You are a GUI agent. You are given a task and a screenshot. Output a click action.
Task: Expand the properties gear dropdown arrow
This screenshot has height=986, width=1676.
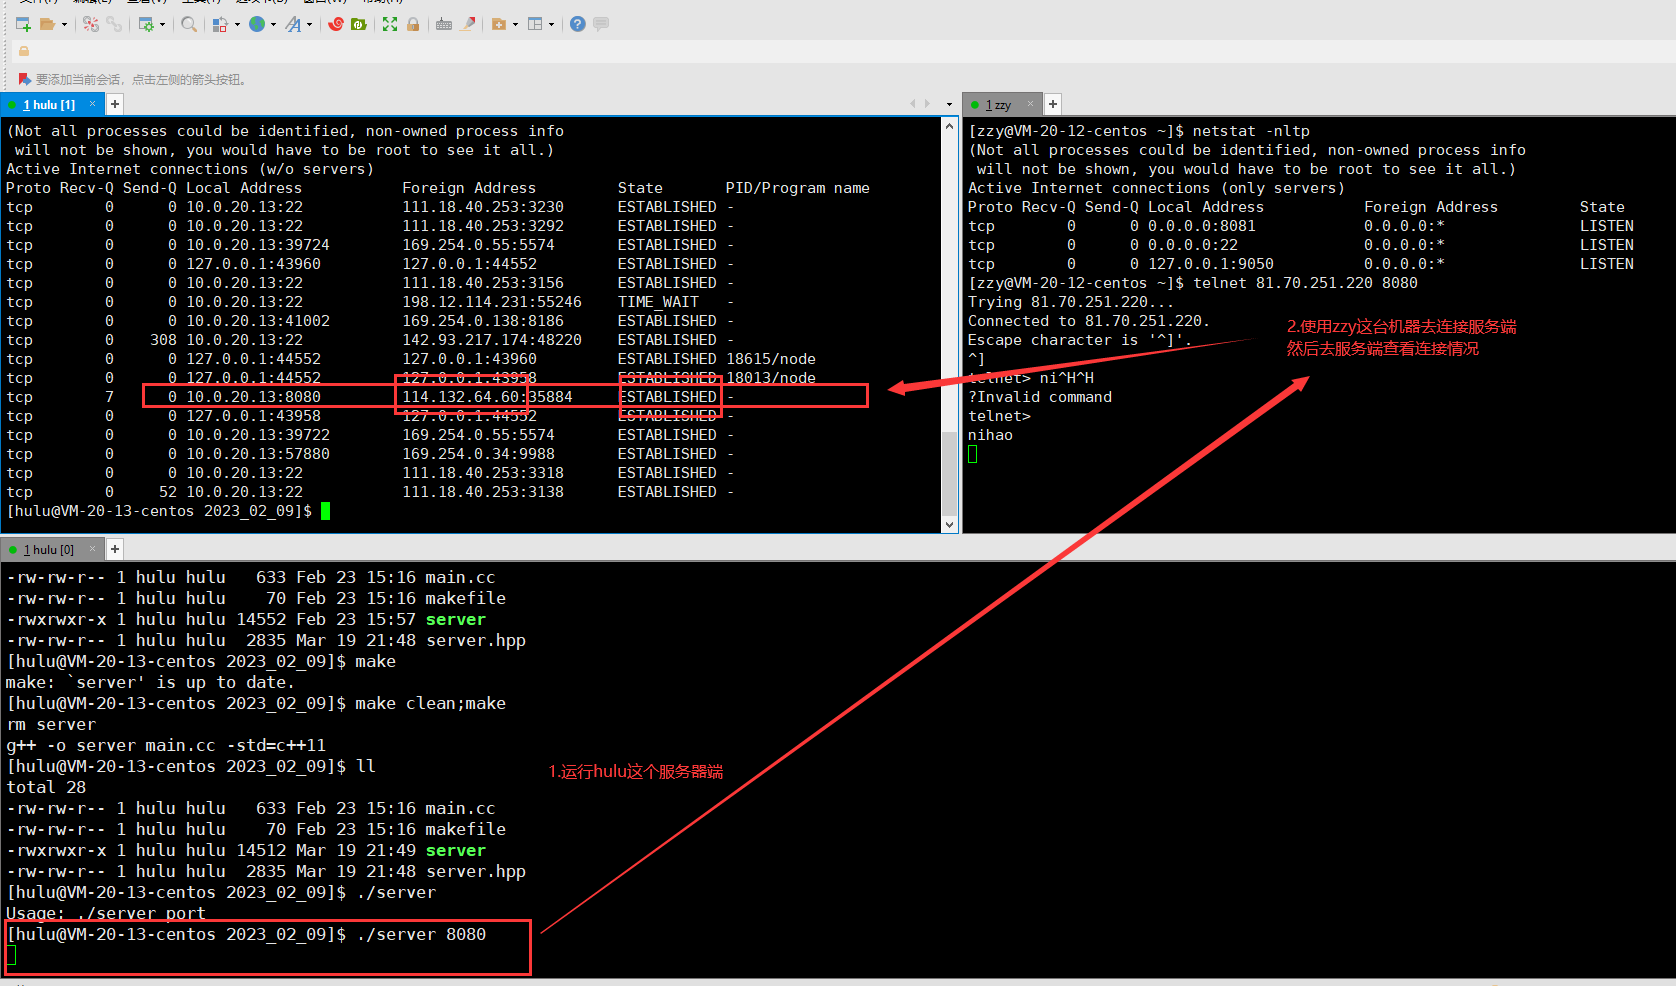(162, 24)
